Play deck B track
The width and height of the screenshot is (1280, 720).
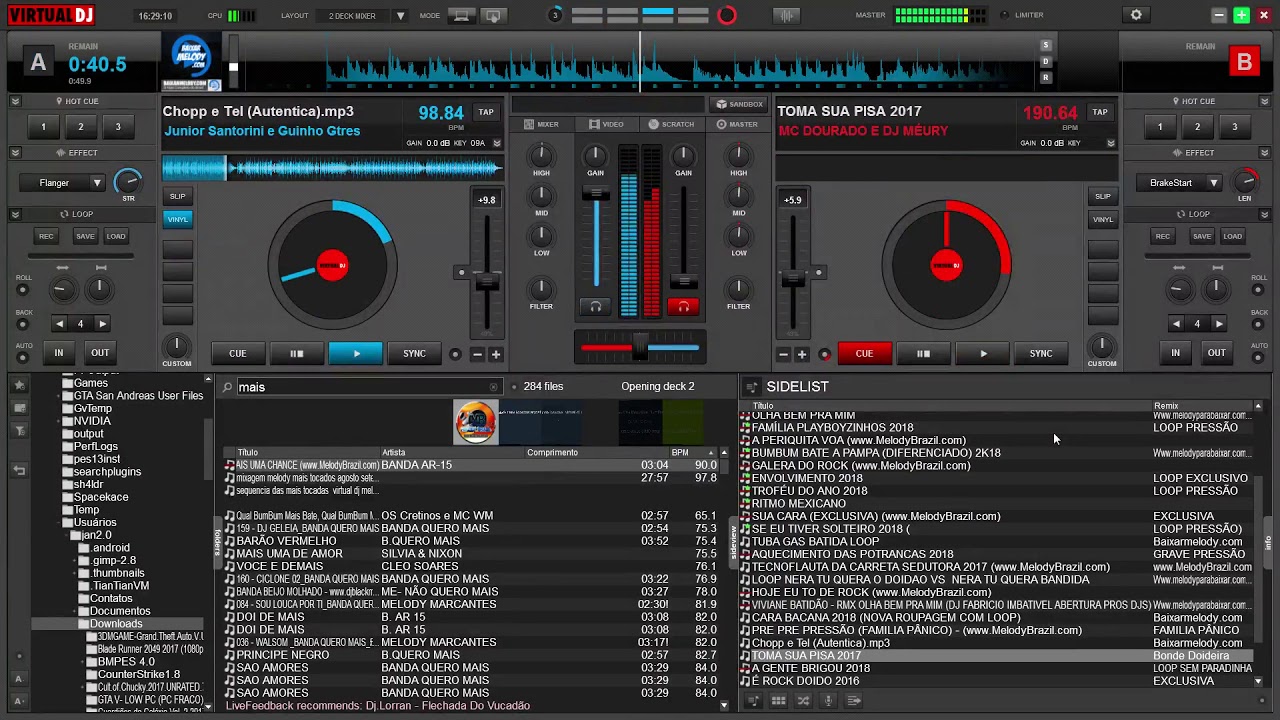tap(983, 353)
